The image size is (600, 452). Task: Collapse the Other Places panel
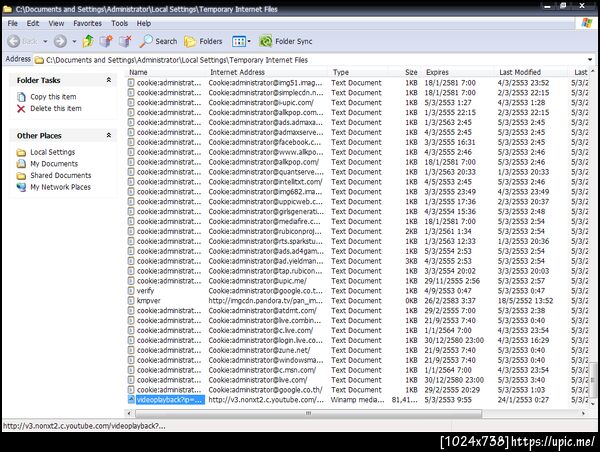[109, 135]
